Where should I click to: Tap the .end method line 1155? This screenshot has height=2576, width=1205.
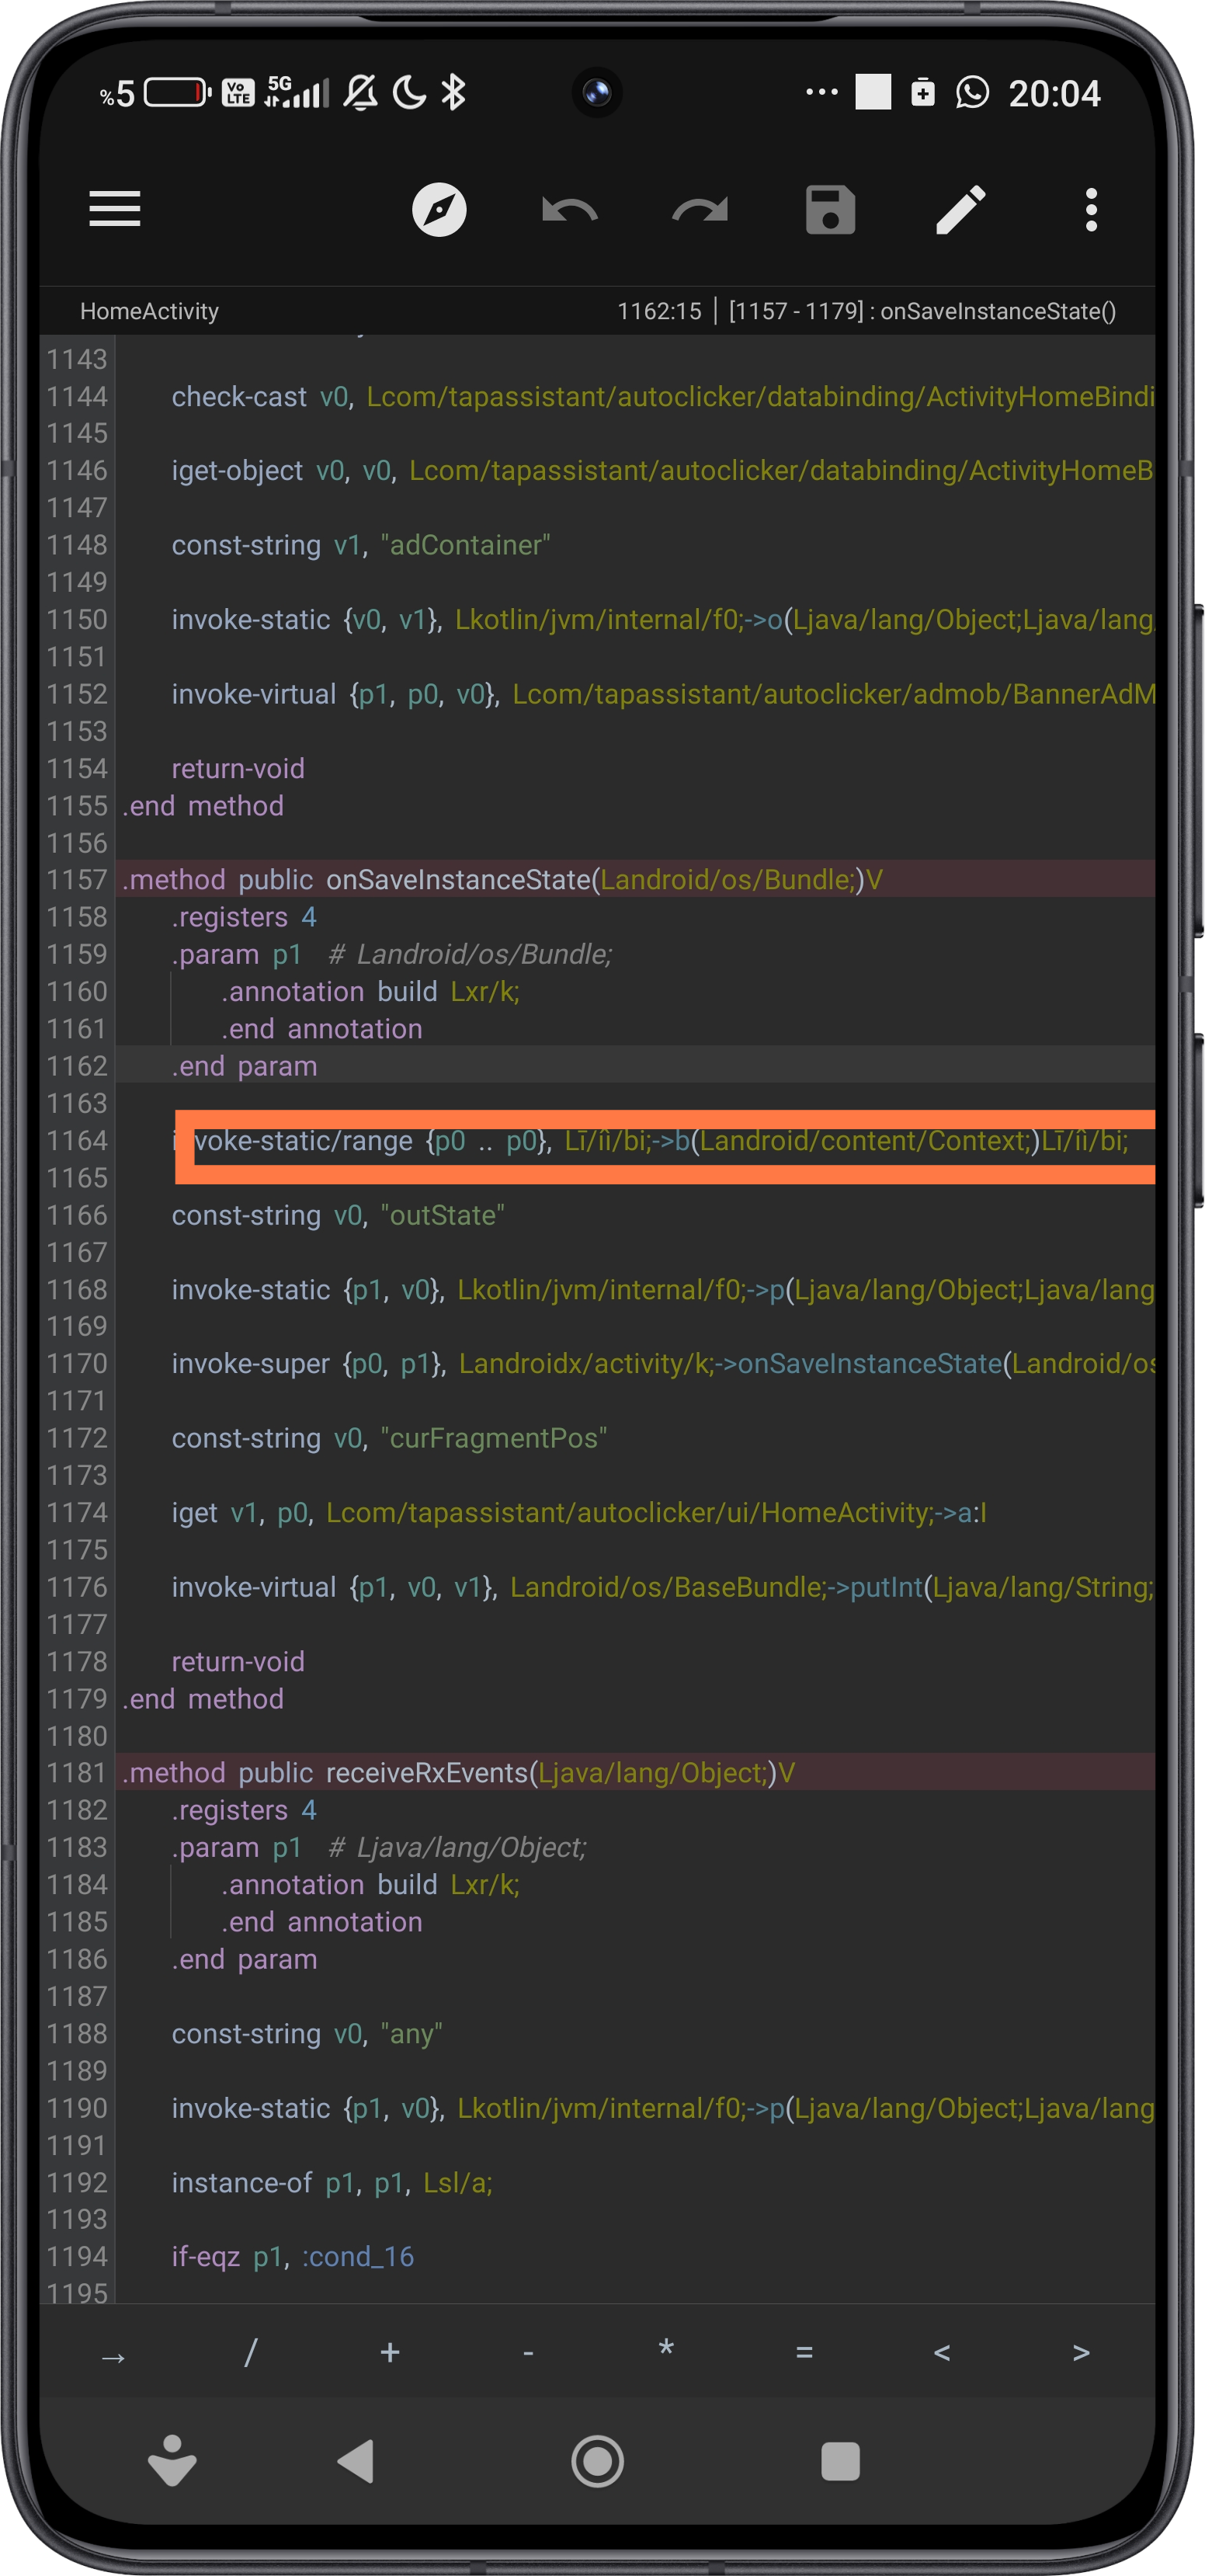(203, 806)
